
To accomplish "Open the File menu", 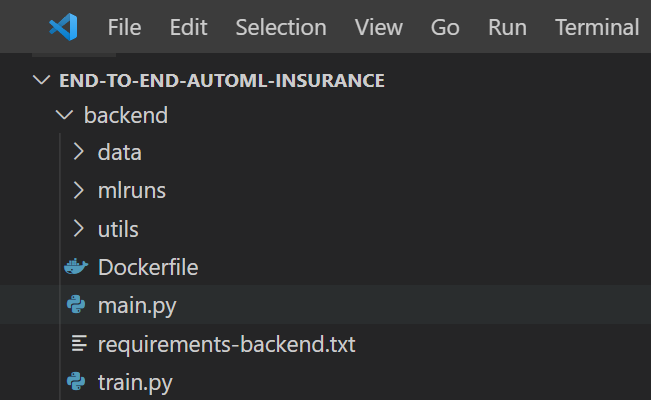I will 124,28.
